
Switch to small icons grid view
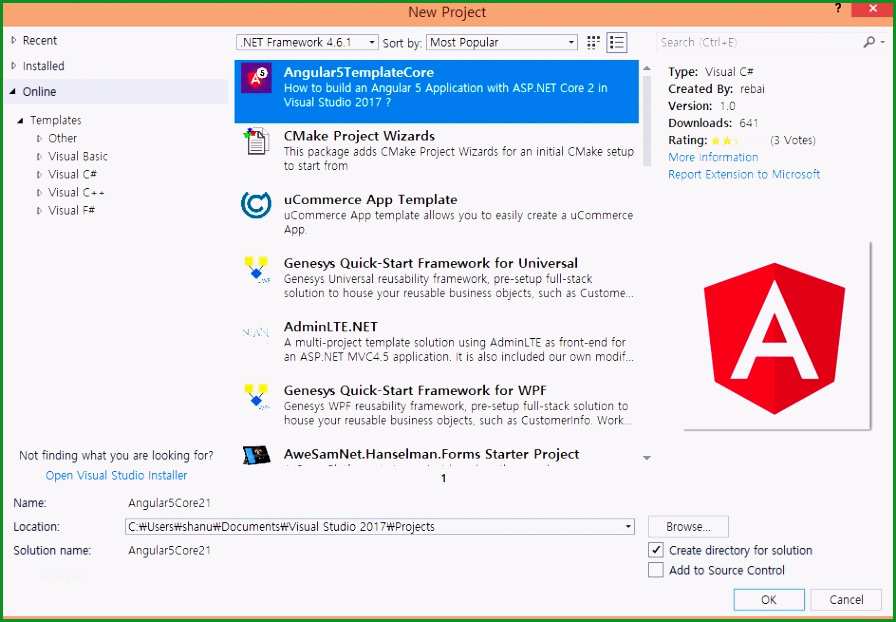pyautogui.click(x=593, y=42)
